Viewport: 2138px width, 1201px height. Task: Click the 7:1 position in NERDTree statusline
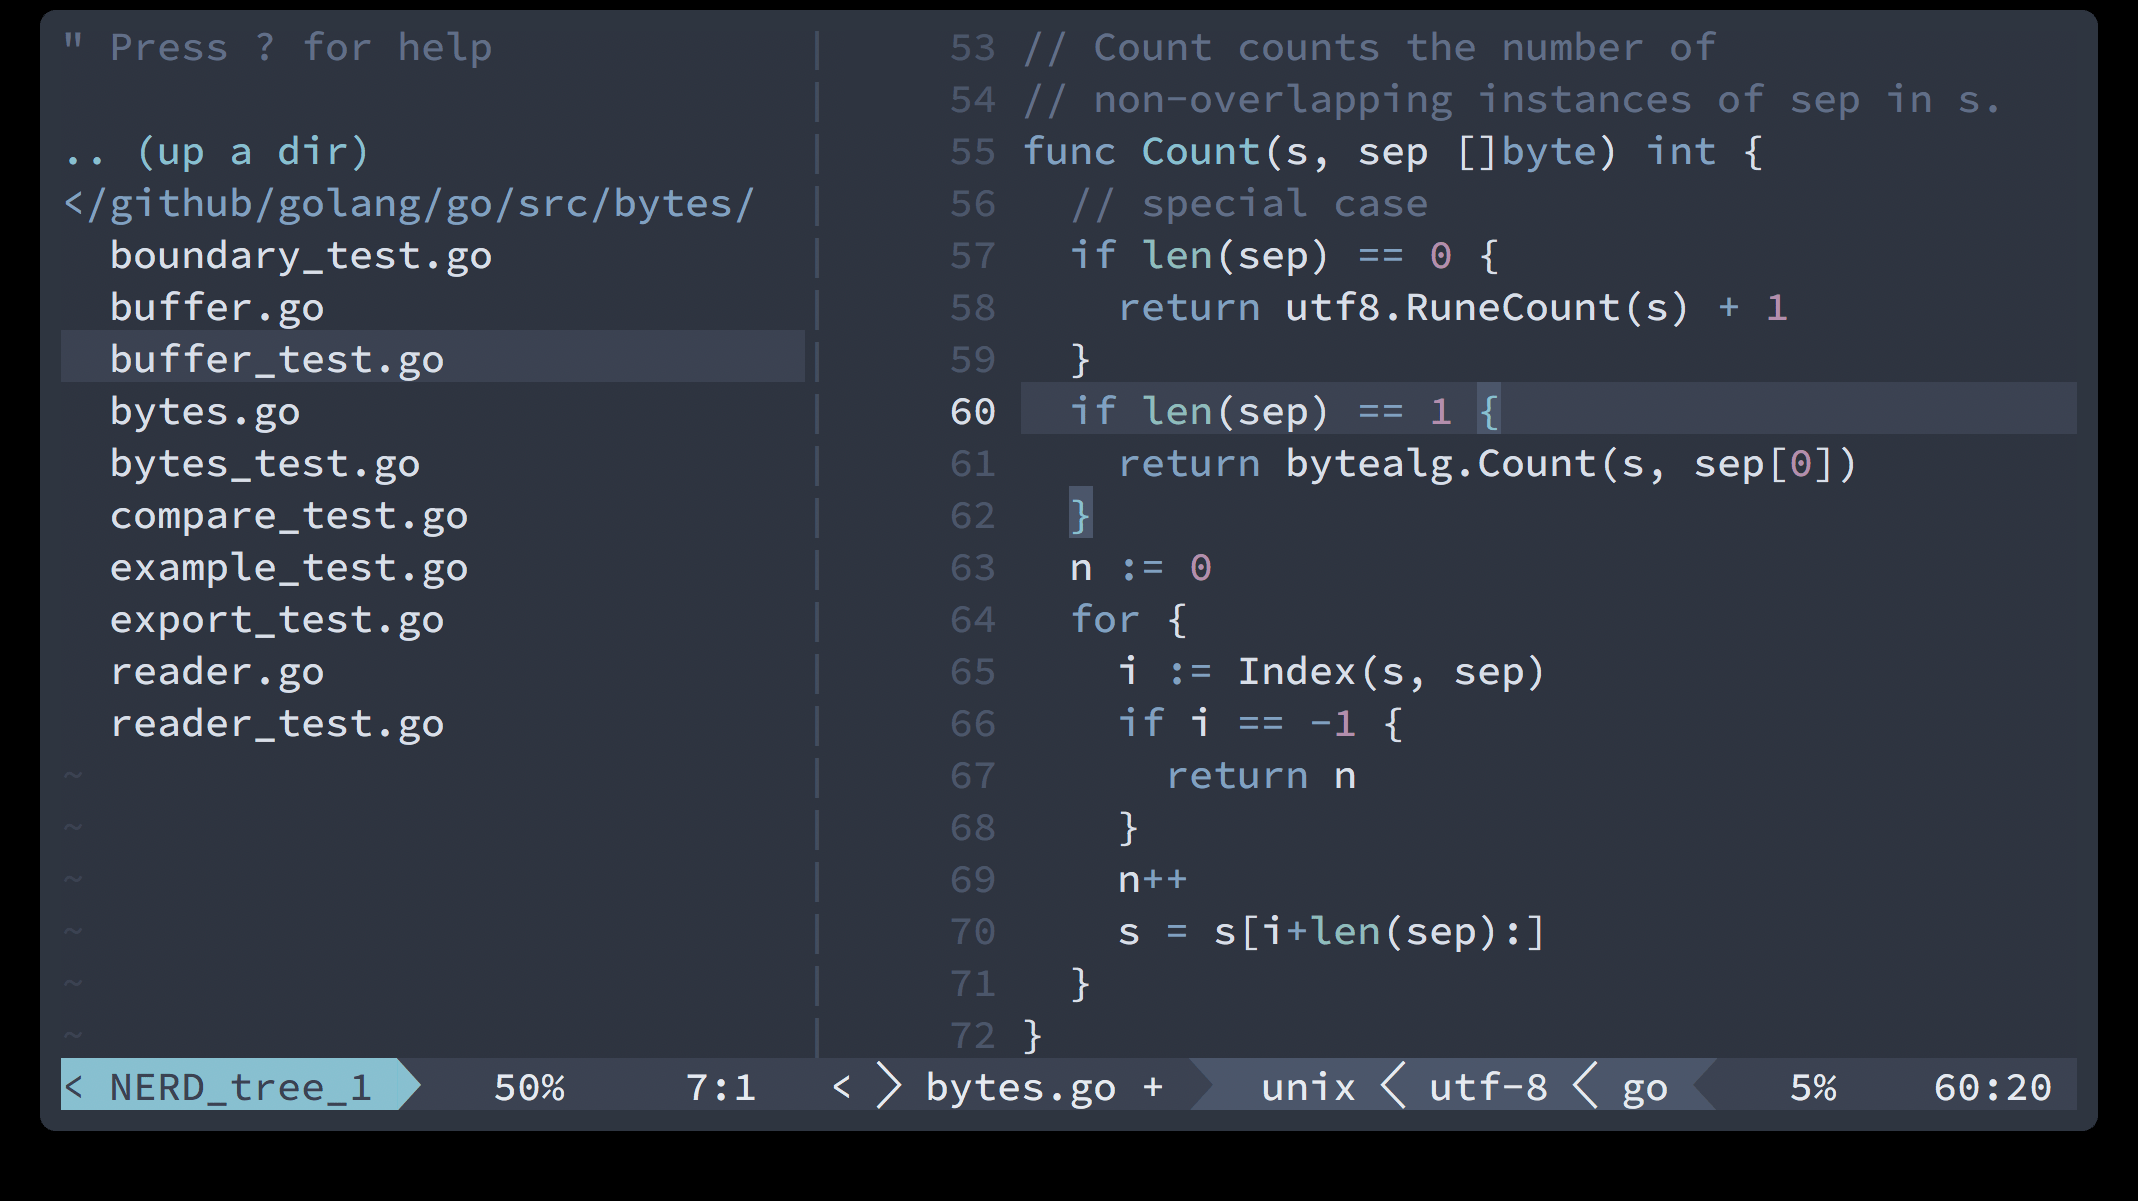720,1087
